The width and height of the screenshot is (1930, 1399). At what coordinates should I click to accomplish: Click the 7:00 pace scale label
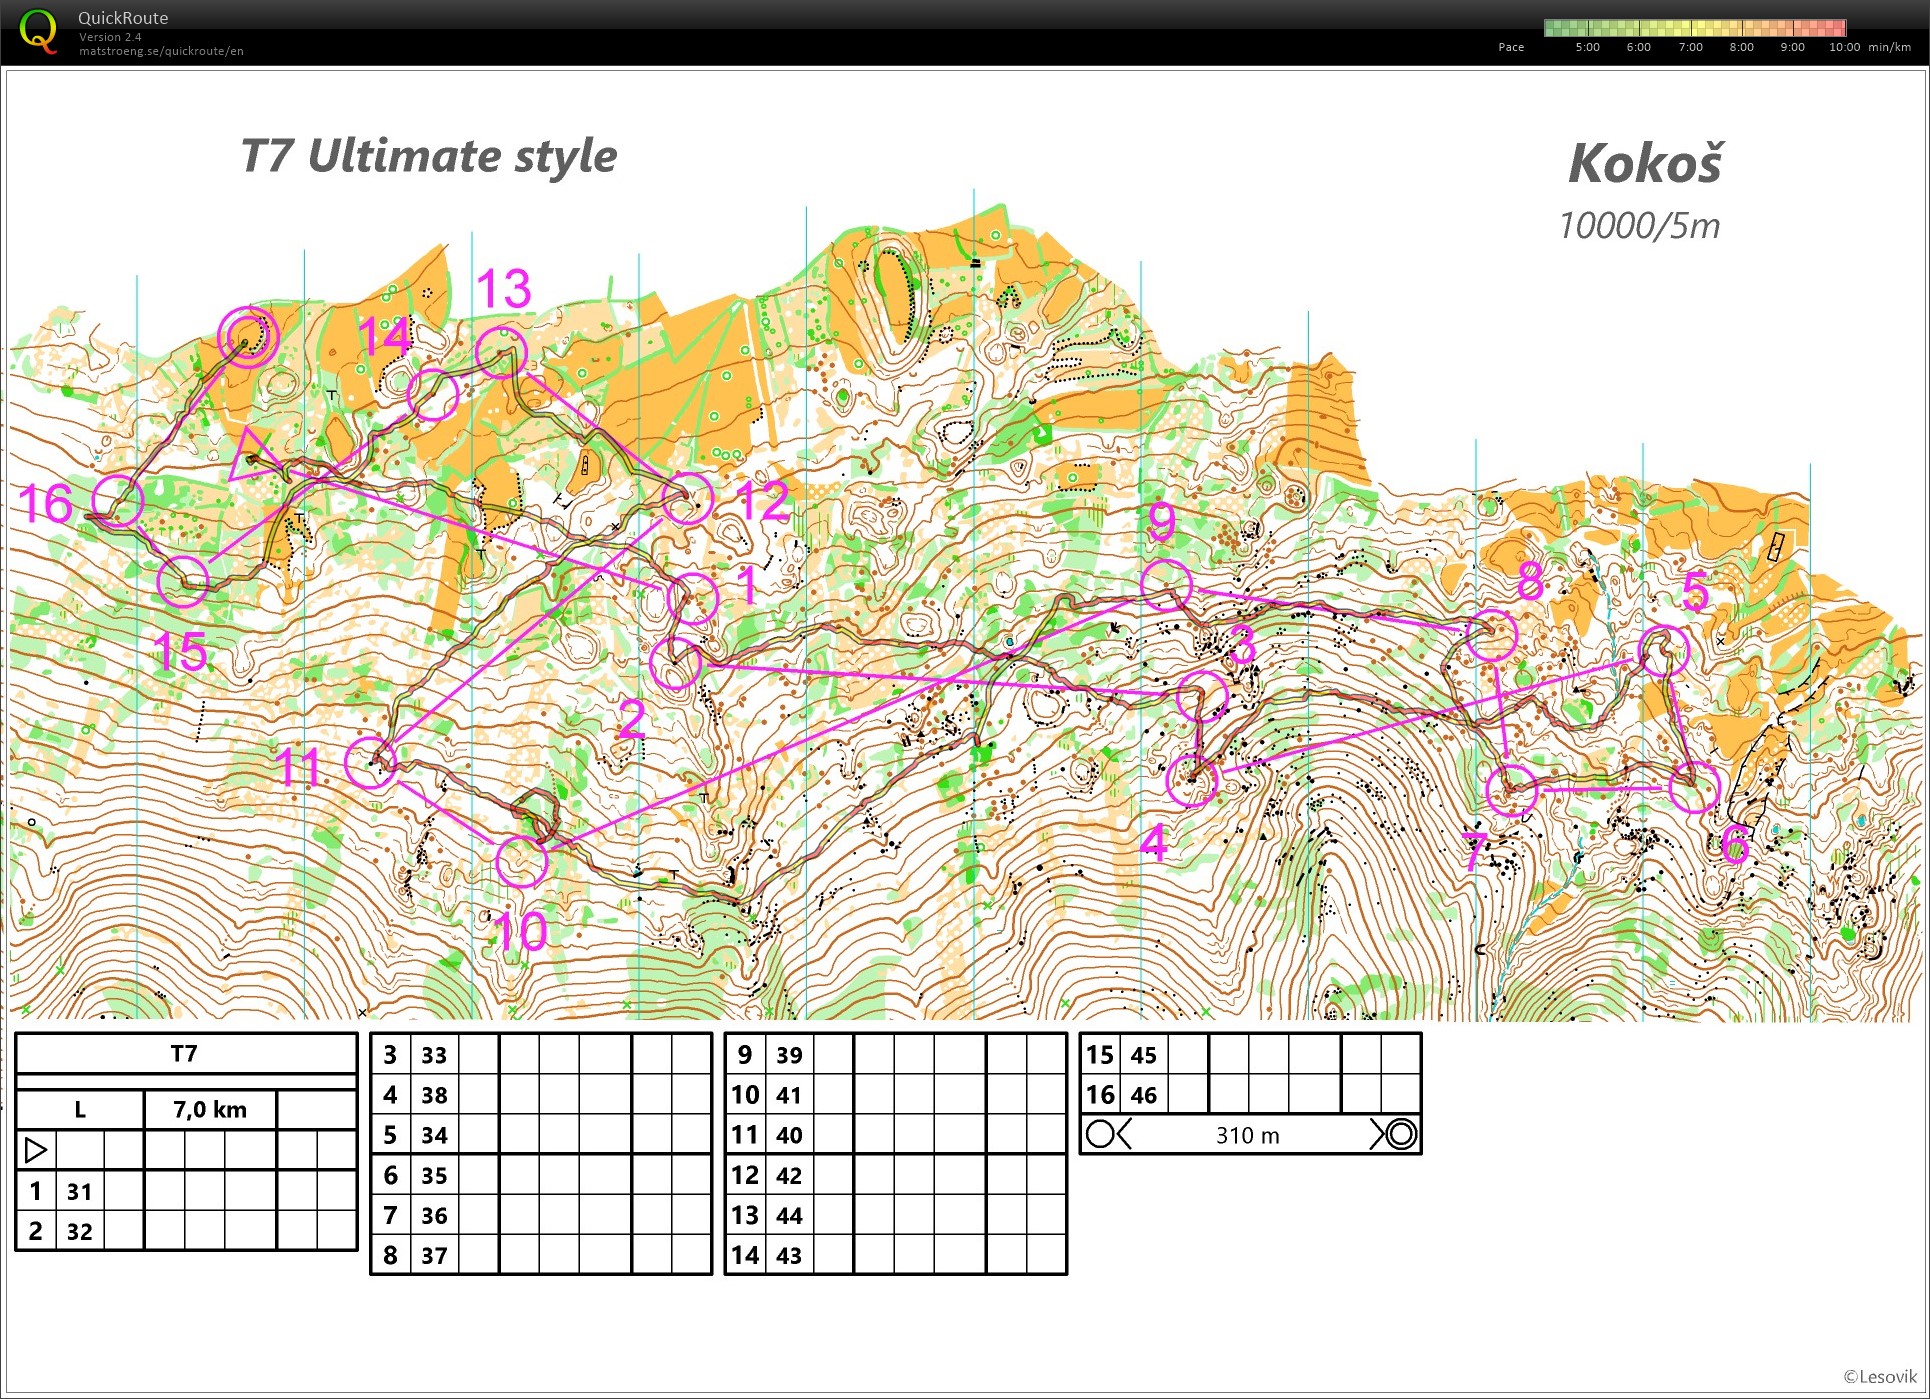pos(1690,47)
